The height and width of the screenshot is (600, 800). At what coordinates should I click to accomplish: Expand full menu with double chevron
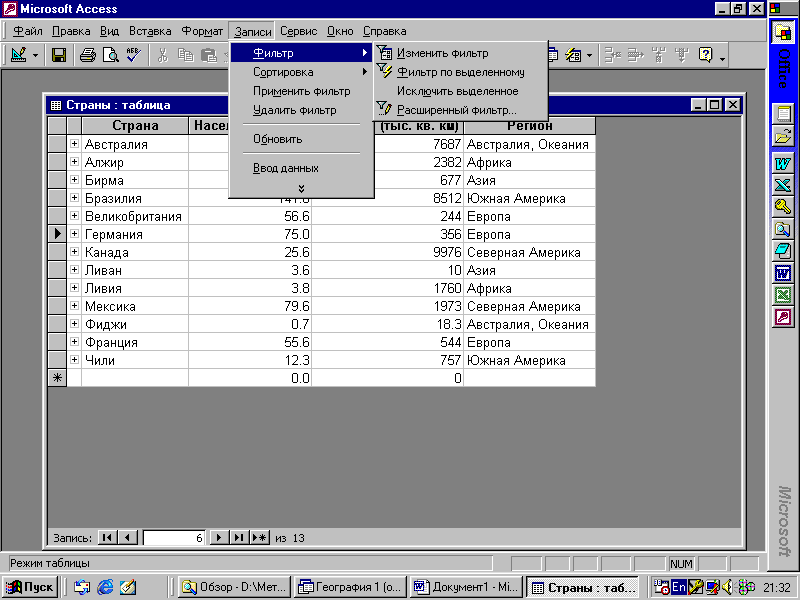click(x=302, y=188)
